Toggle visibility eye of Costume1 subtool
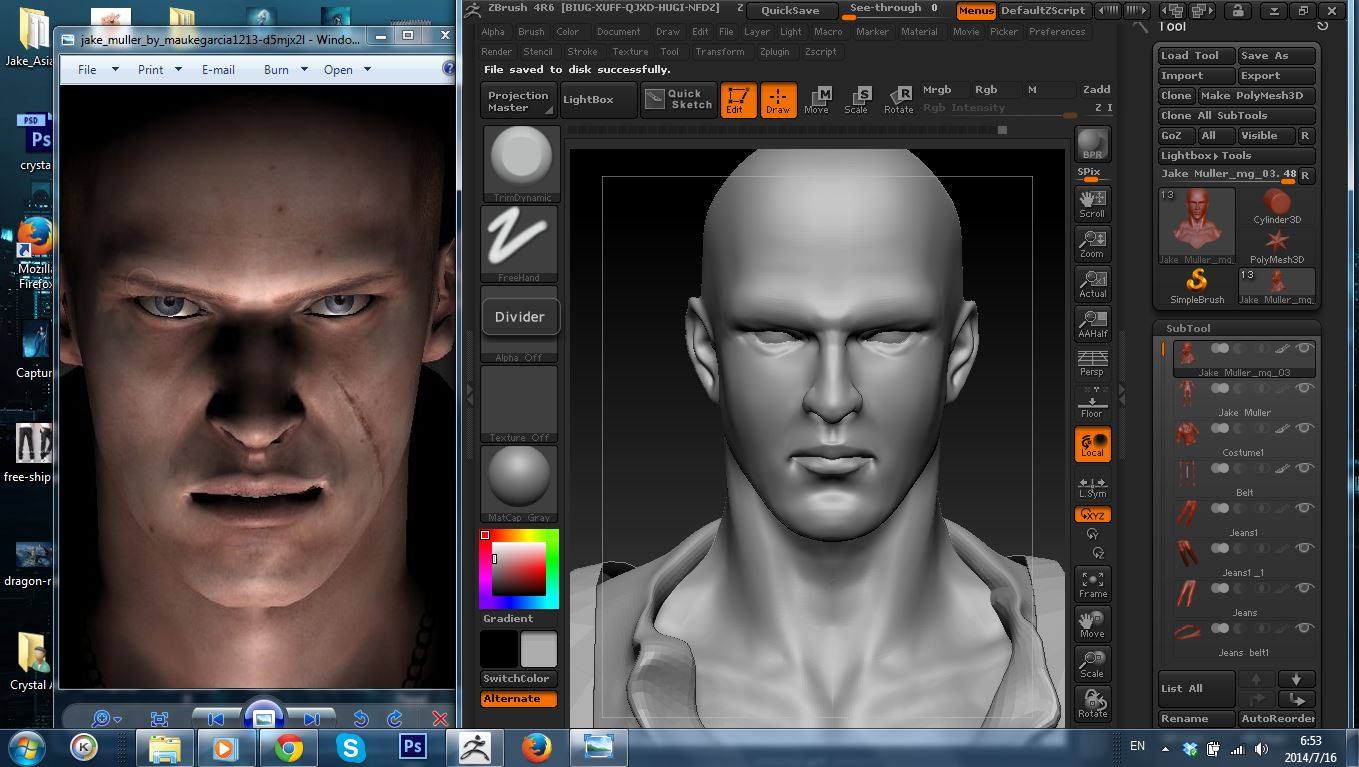This screenshot has height=767, width=1359. point(1304,428)
